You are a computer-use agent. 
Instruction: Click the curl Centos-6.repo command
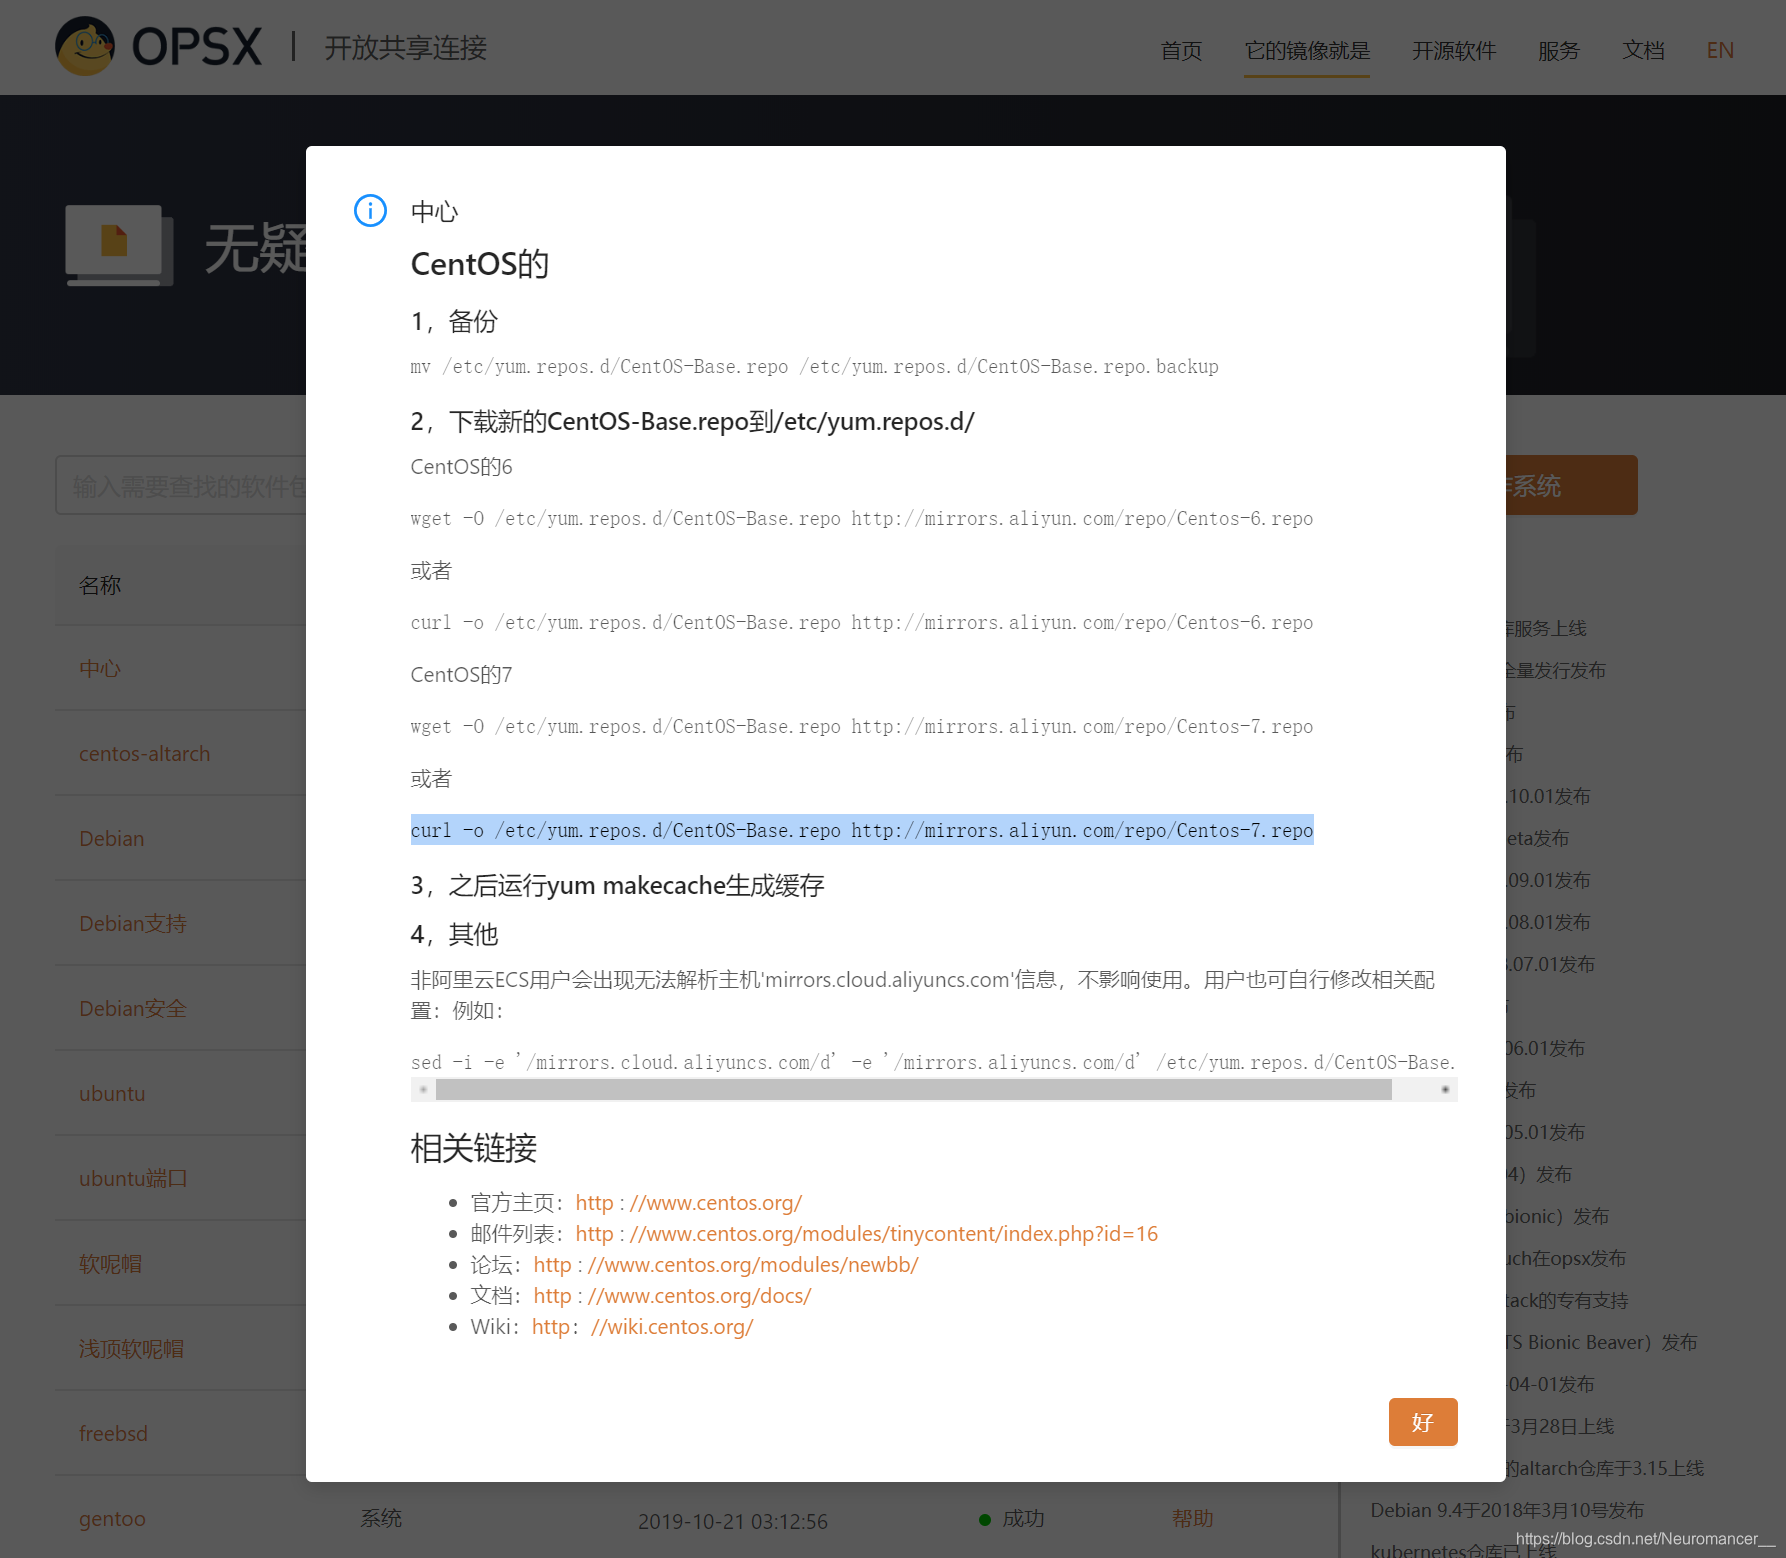tap(862, 622)
